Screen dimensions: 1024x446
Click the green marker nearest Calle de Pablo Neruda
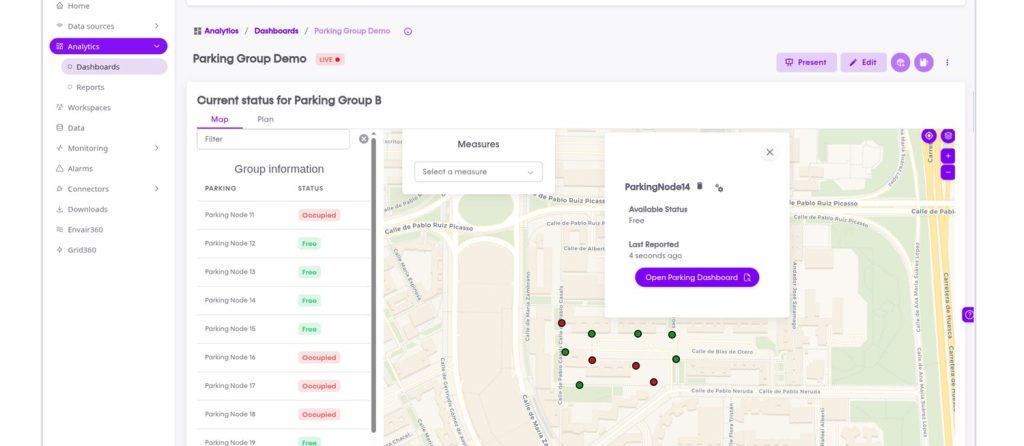(x=579, y=385)
